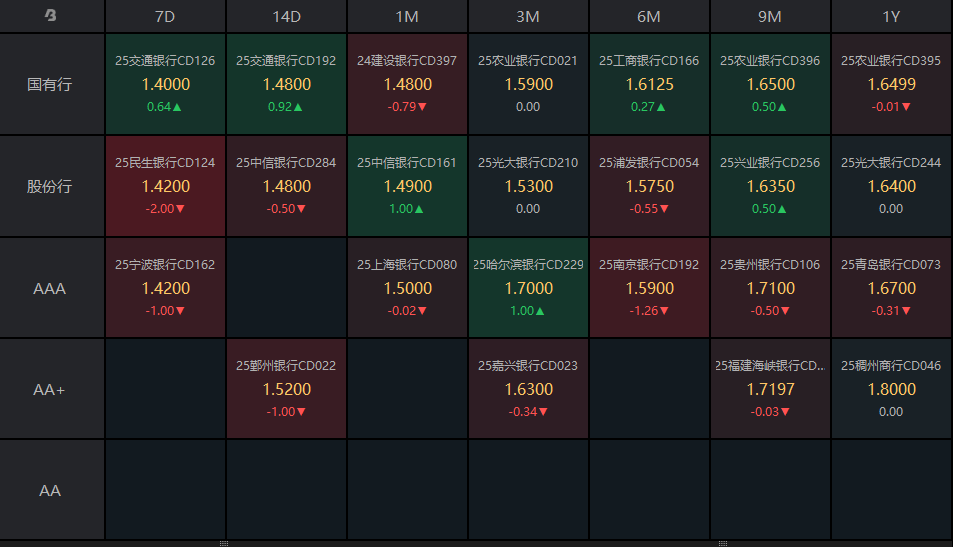Open the 25稠州商行CD046 quote cell
This screenshot has height=547, width=953.
891,389
